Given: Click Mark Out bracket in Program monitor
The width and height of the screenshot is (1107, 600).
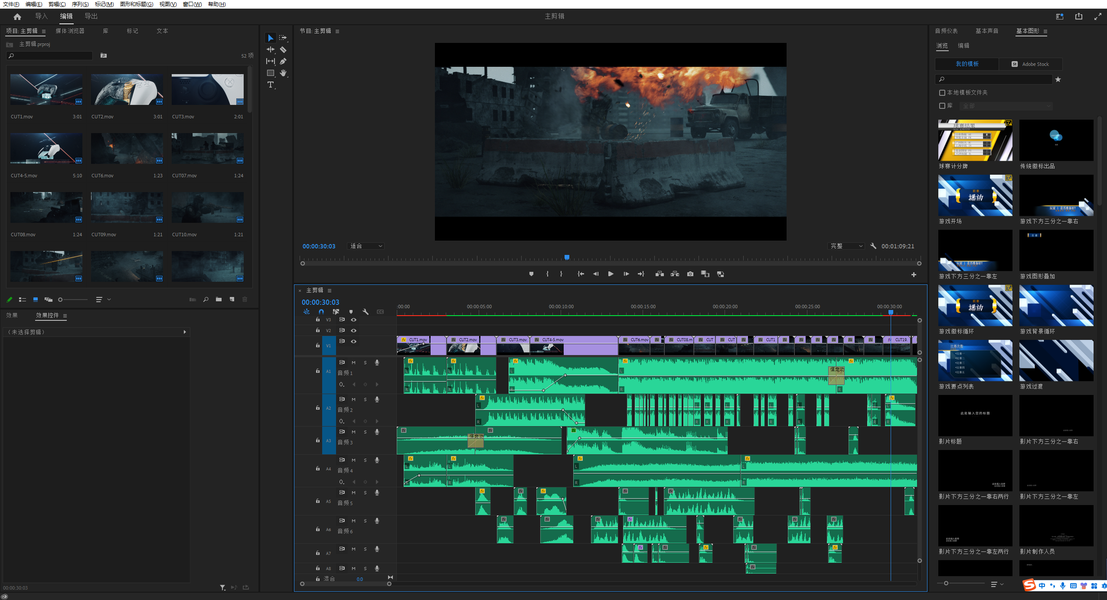Looking at the screenshot, I should pyautogui.click(x=561, y=274).
